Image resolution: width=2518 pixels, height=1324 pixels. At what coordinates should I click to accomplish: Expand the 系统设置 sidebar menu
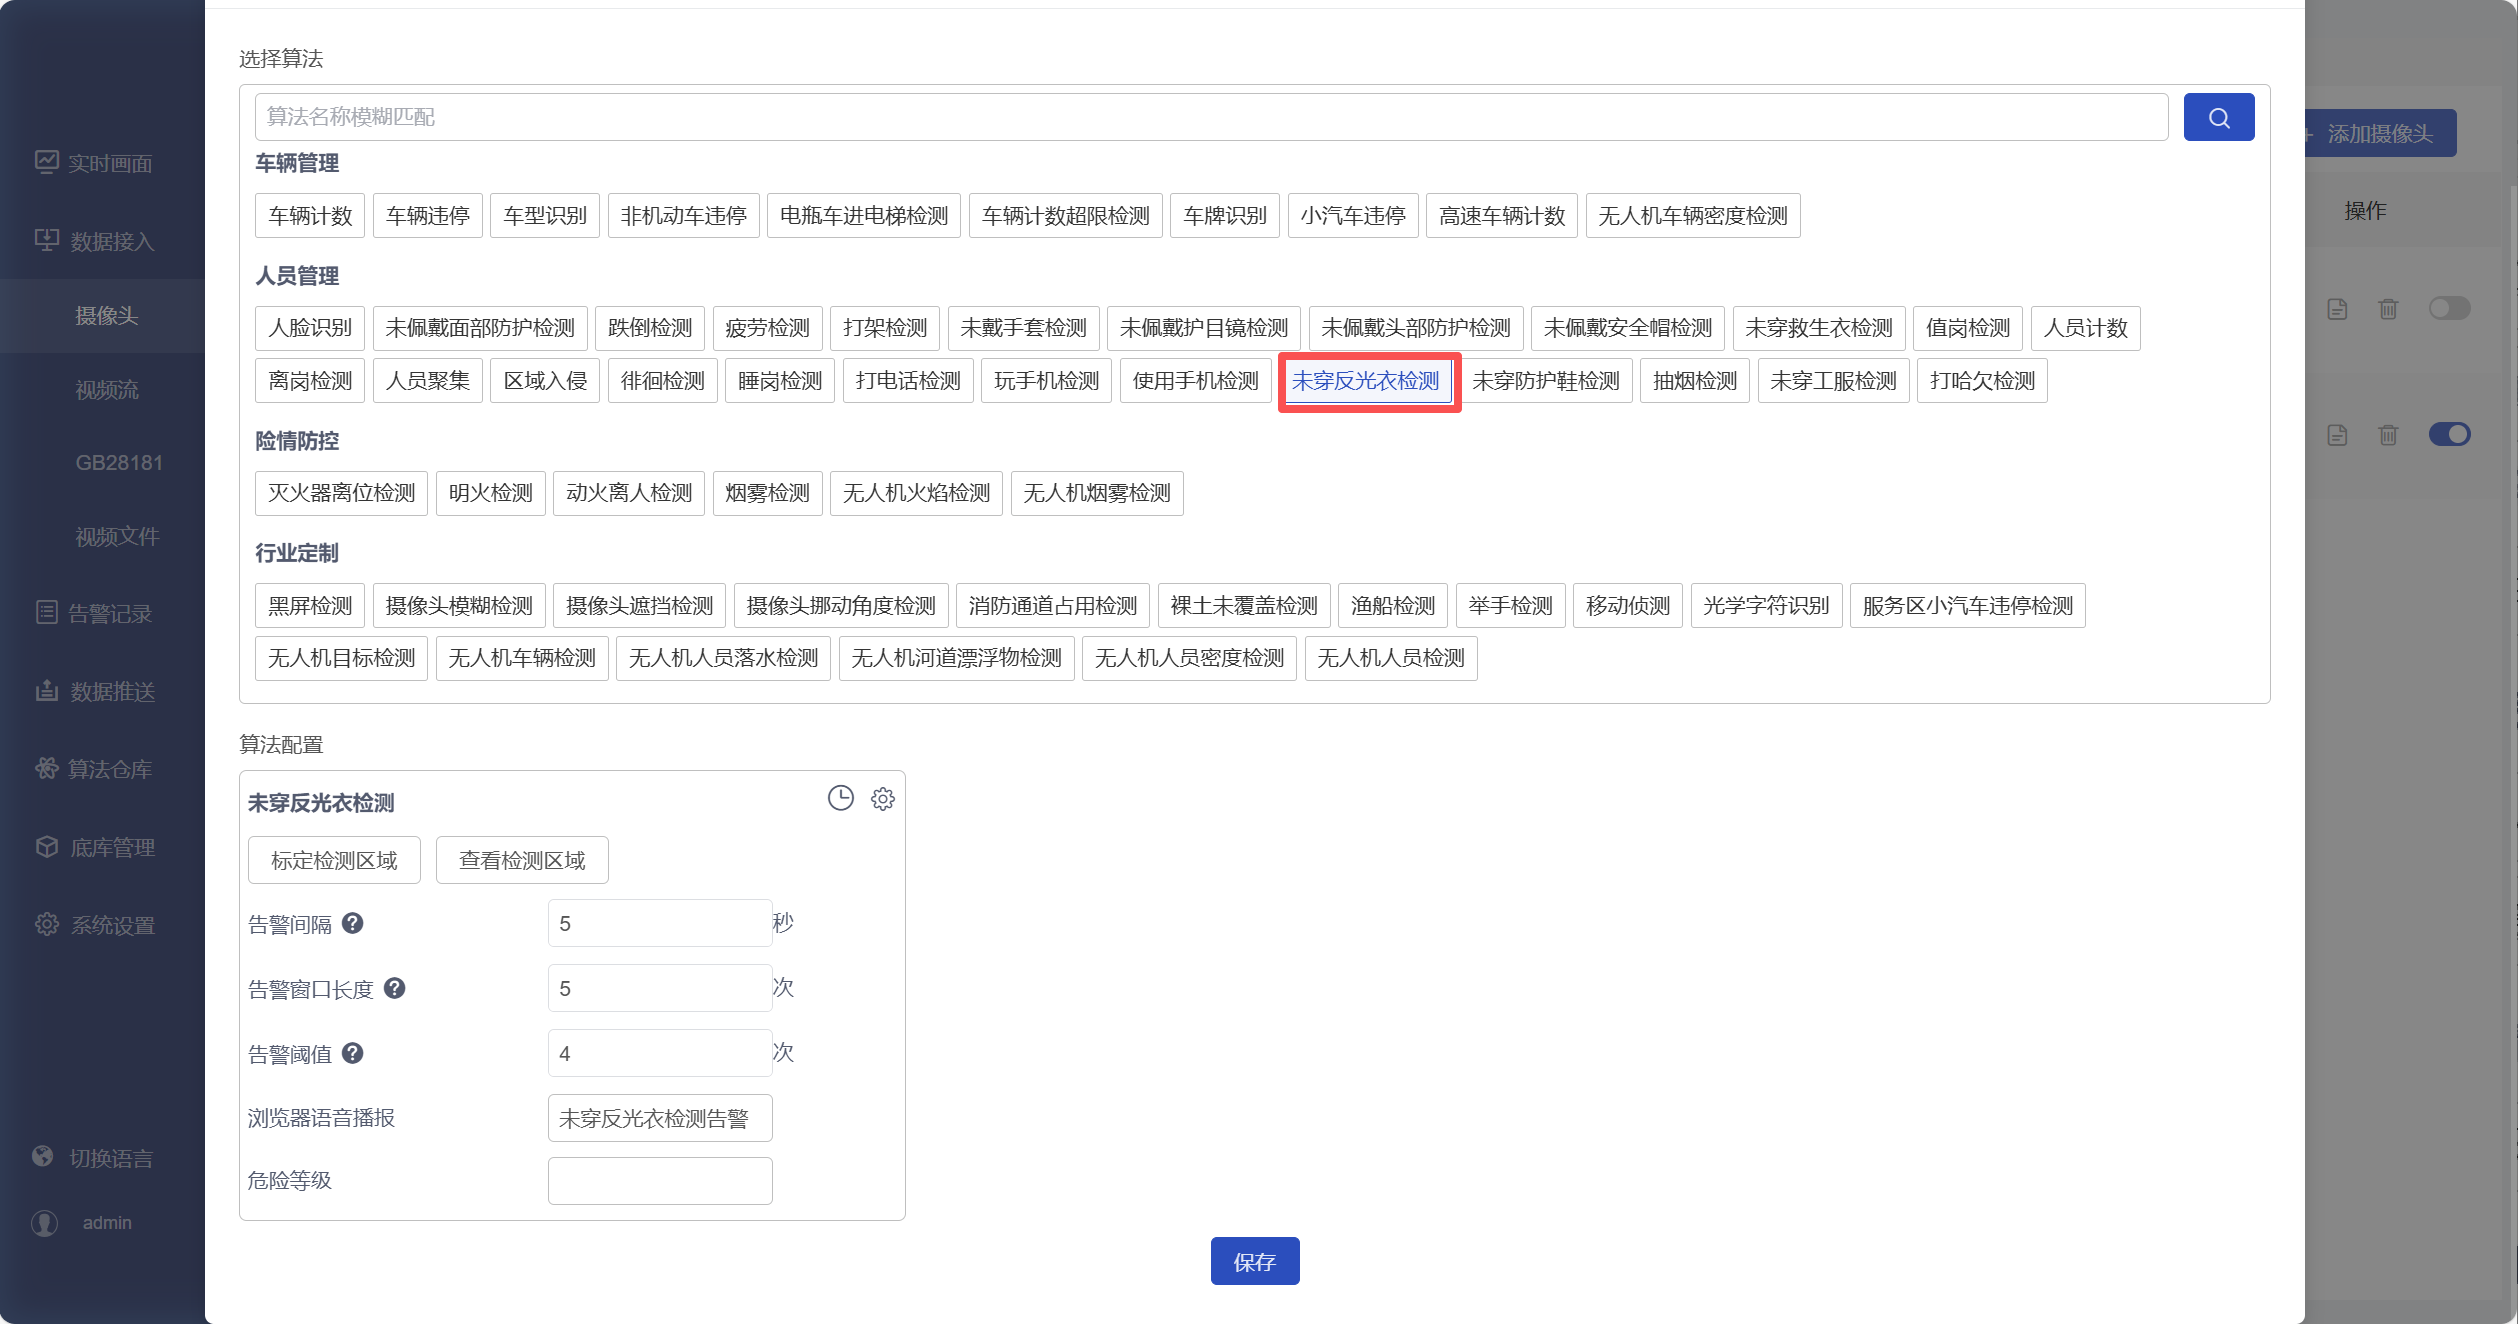[x=111, y=925]
